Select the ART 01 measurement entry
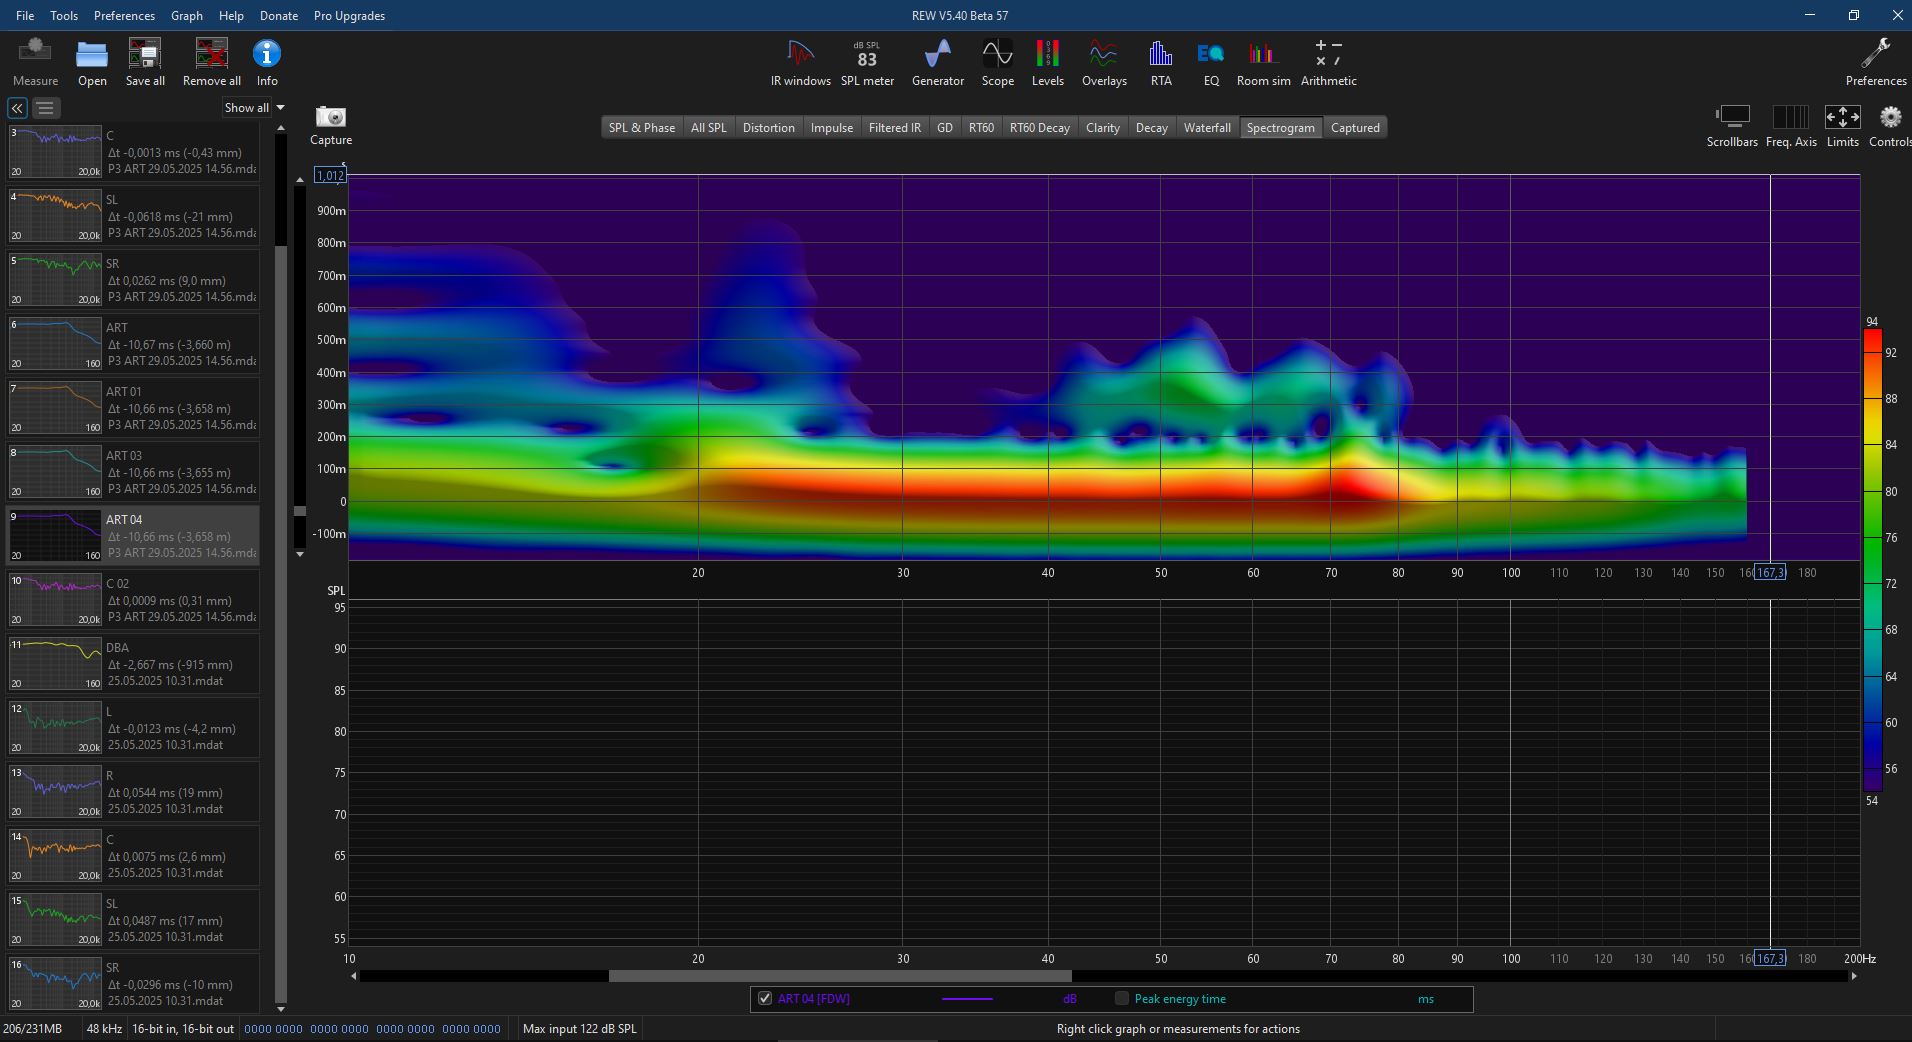Viewport: 1912px width, 1042px height. click(x=133, y=407)
